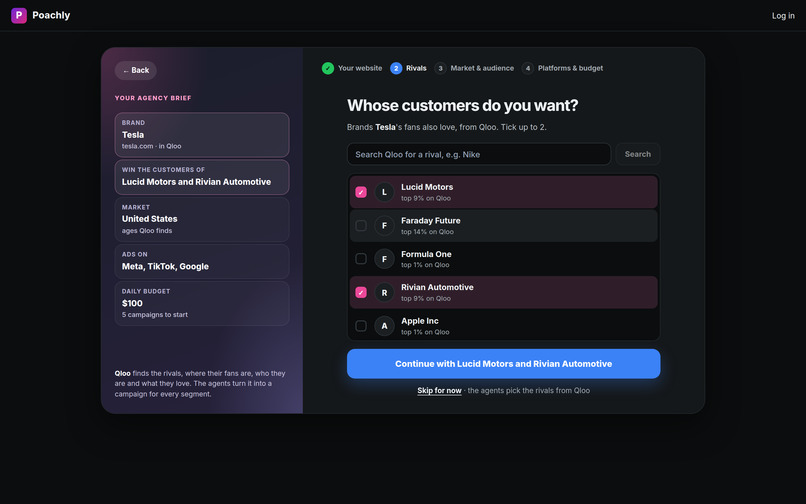Screen dimensions: 806x504
Task: Click 'tesla.com · in Qloo' text
Action: (x=151, y=146)
